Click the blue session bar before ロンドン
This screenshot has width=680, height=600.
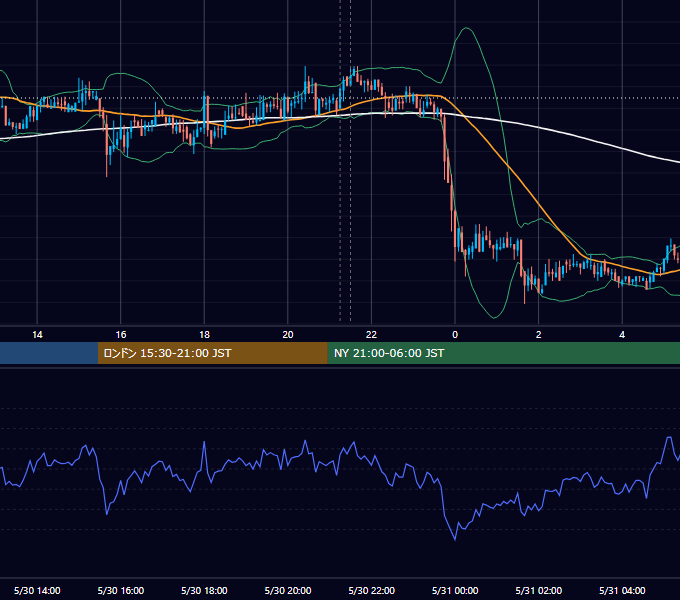49,353
